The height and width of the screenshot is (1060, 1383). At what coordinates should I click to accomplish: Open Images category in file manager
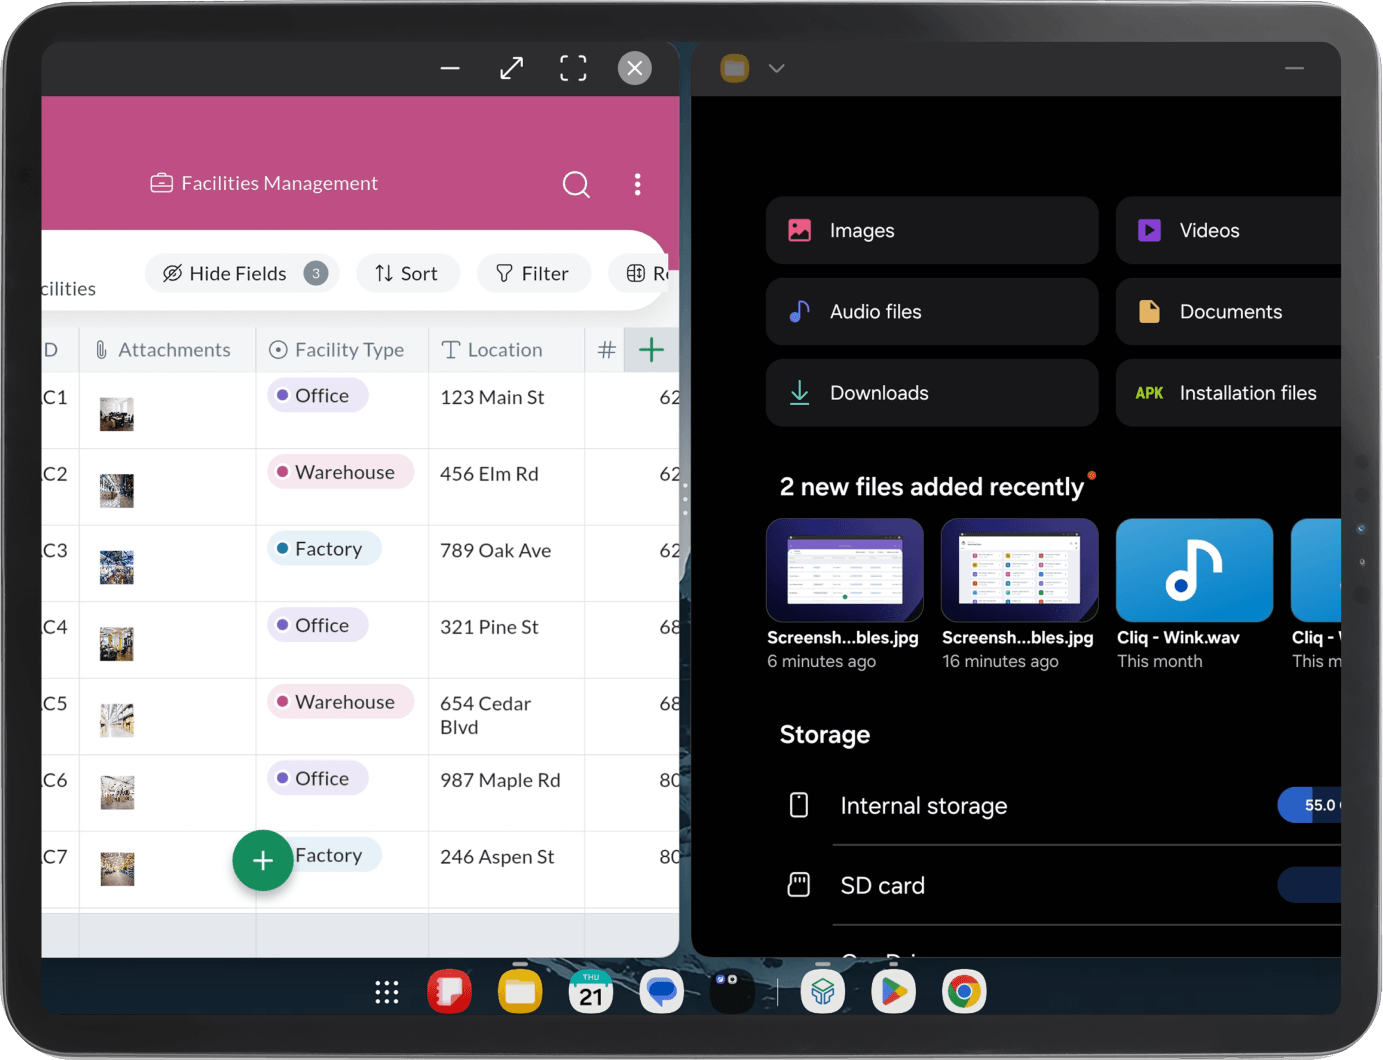932,230
